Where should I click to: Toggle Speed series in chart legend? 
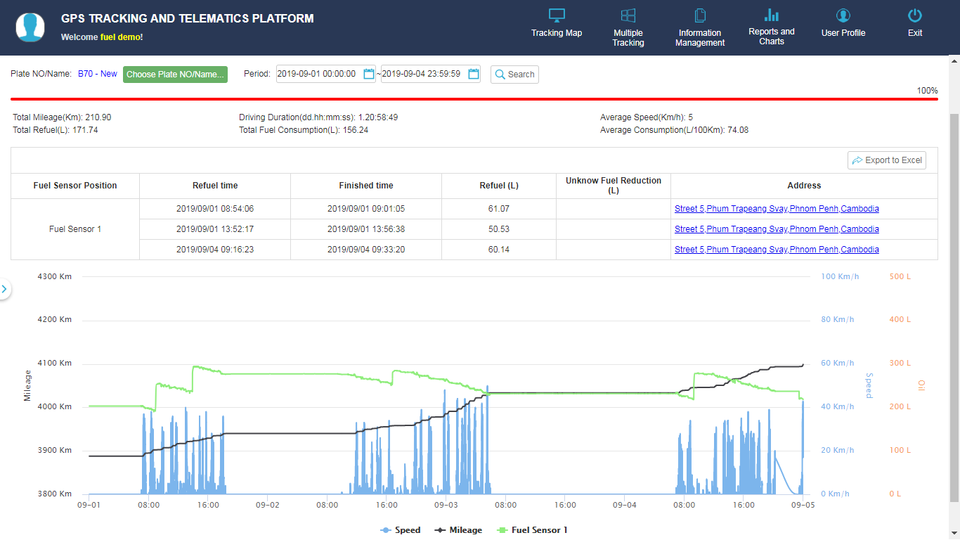tap(400, 530)
